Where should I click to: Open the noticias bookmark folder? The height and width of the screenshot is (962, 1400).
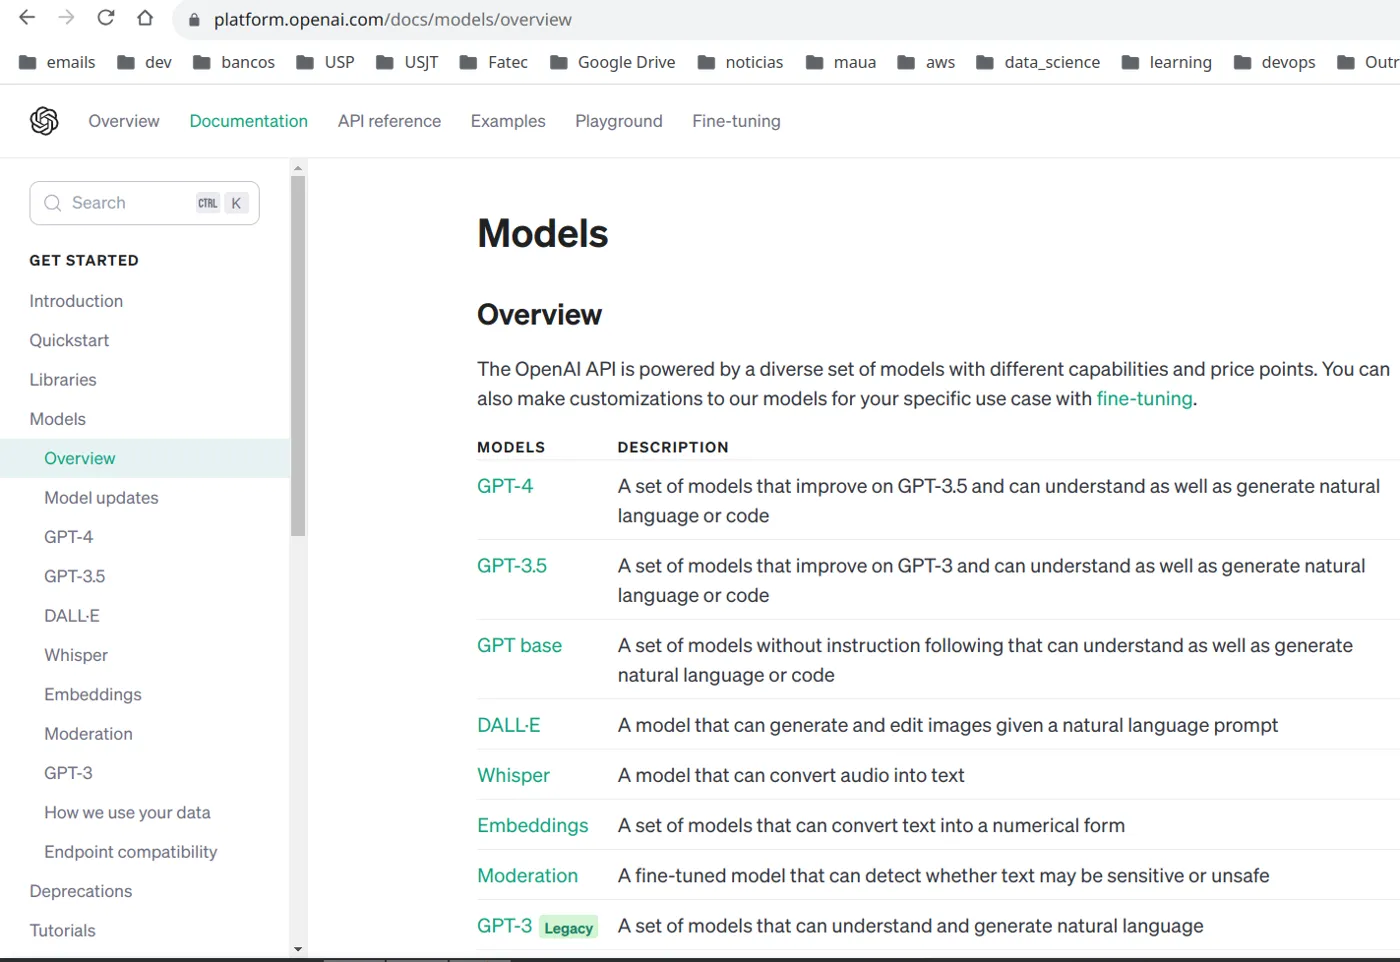coord(740,62)
